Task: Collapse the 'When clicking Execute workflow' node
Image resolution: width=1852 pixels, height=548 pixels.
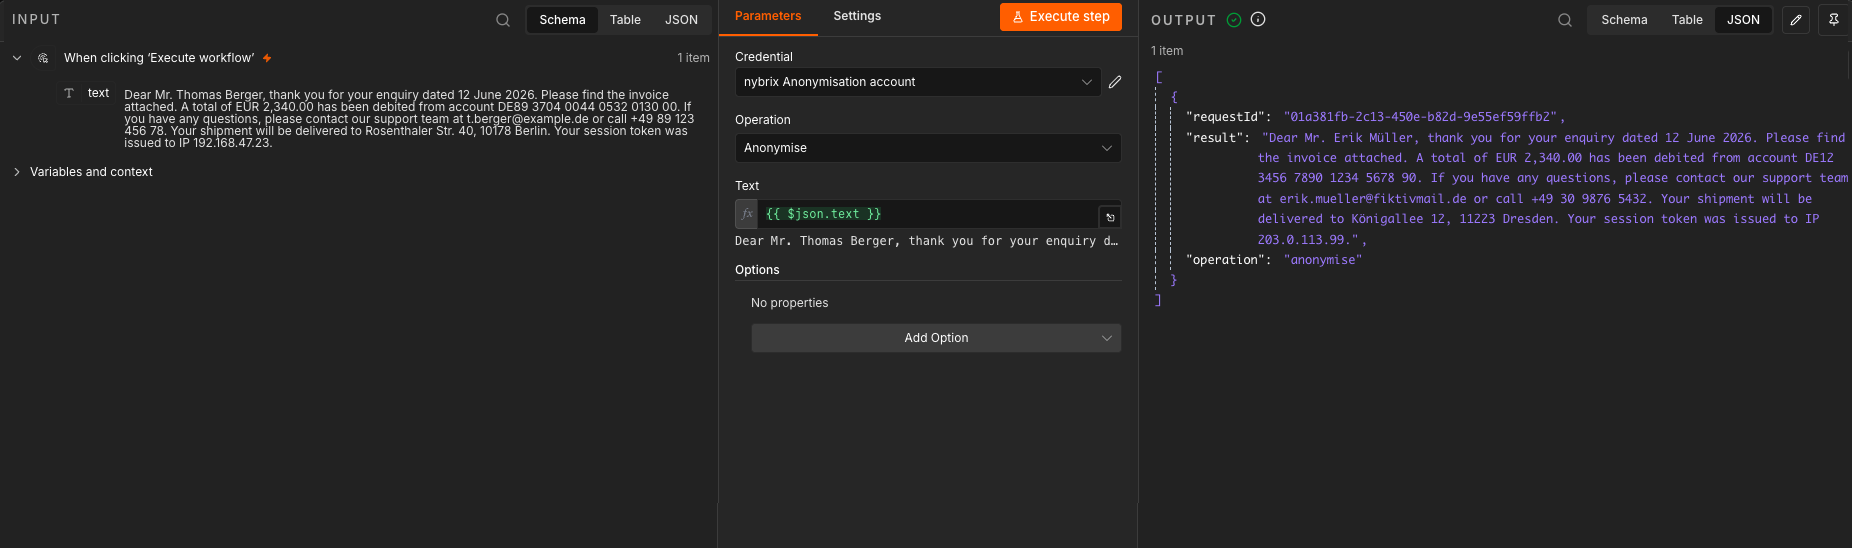Action: pos(17,58)
